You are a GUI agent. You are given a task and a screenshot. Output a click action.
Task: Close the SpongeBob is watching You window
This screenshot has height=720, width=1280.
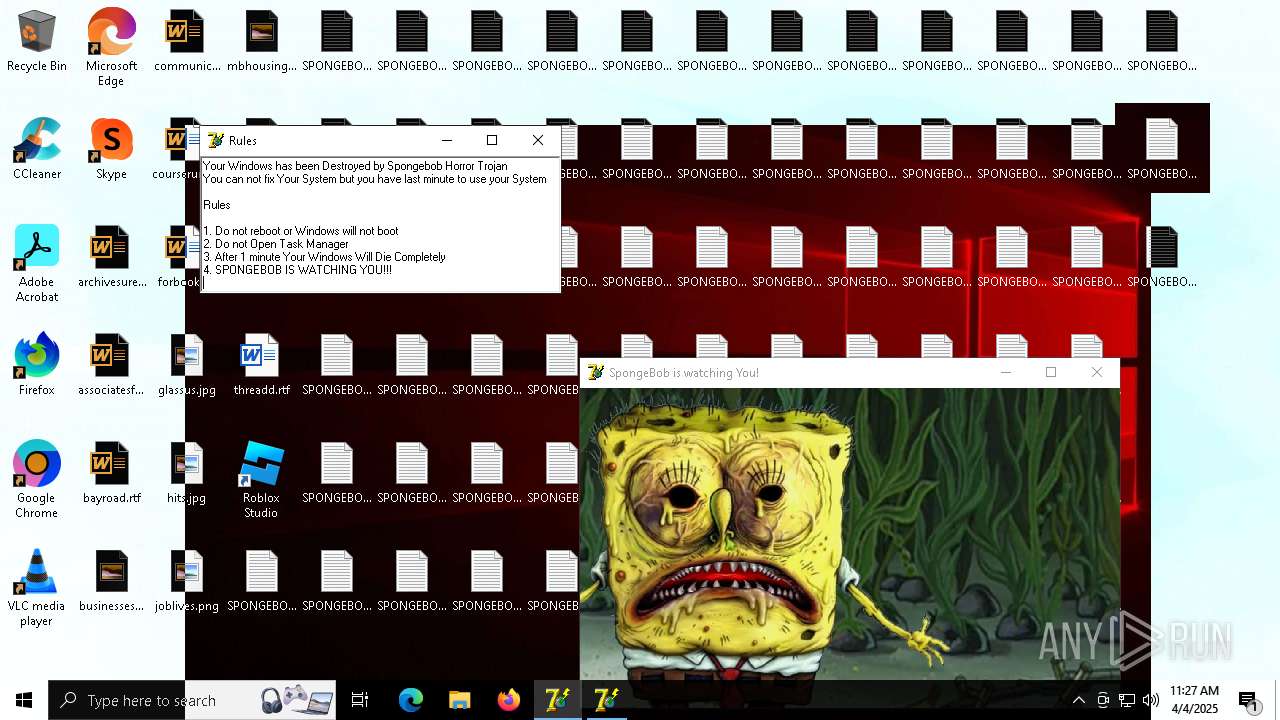[1097, 373]
